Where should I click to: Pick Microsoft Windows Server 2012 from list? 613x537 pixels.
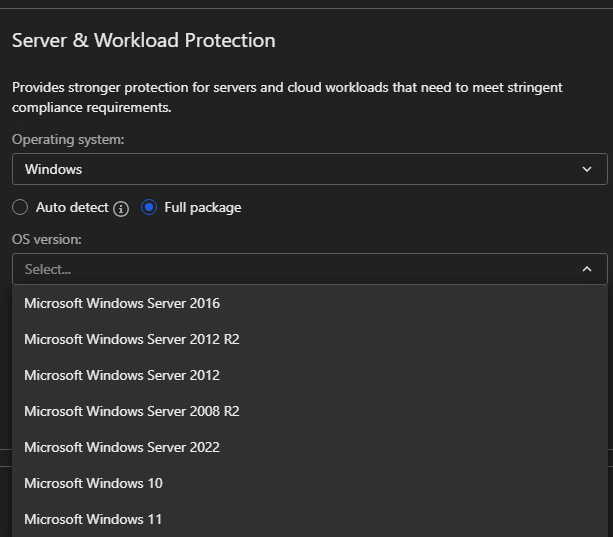(x=122, y=375)
